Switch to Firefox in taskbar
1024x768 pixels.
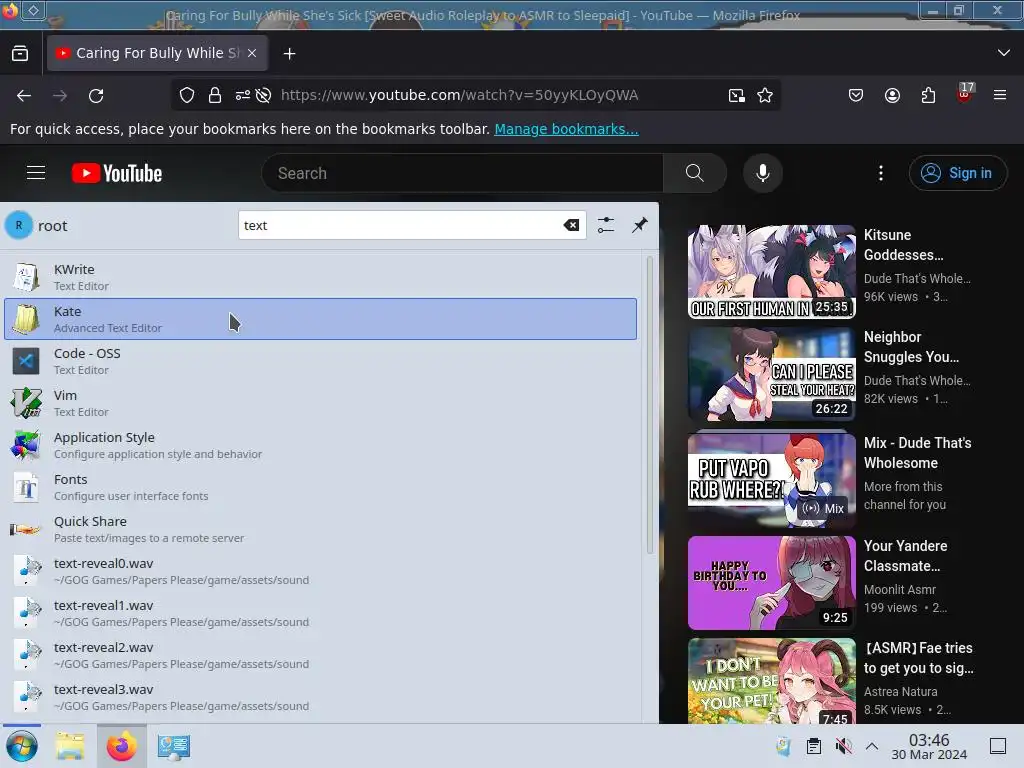point(121,746)
